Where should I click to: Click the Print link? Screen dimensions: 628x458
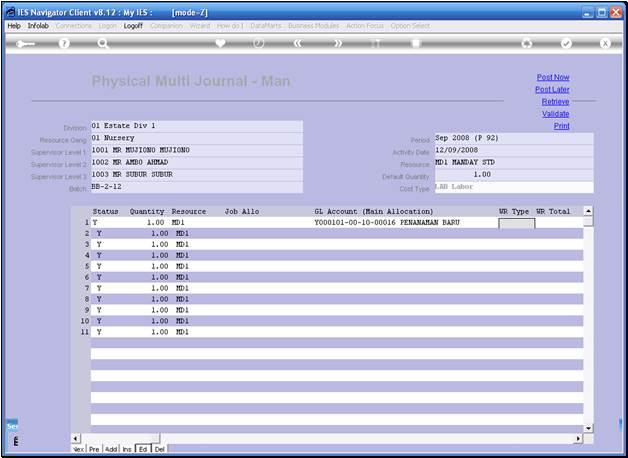tap(562, 126)
